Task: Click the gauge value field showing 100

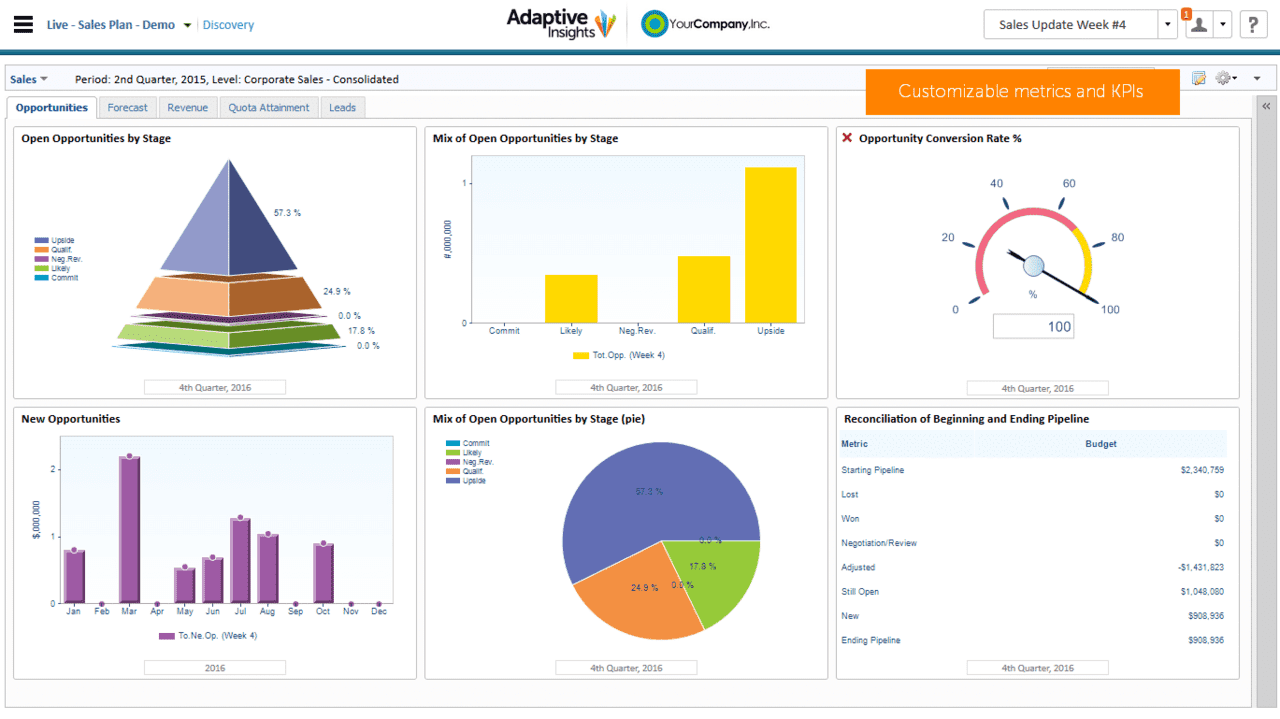Action: [x=1033, y=326]
